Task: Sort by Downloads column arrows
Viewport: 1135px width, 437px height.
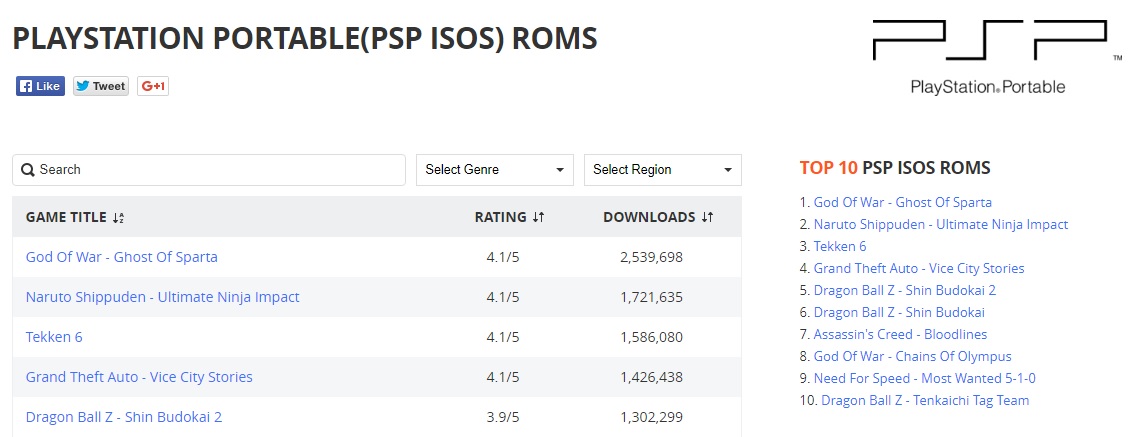Action: pyautogui.click(x=707, y=218)
